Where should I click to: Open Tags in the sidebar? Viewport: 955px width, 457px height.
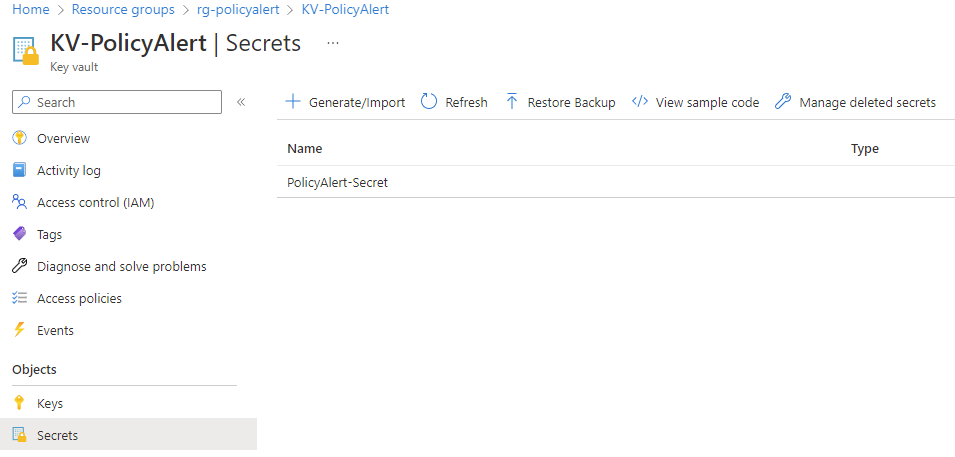pyautogui.click(x=49, y=235)
